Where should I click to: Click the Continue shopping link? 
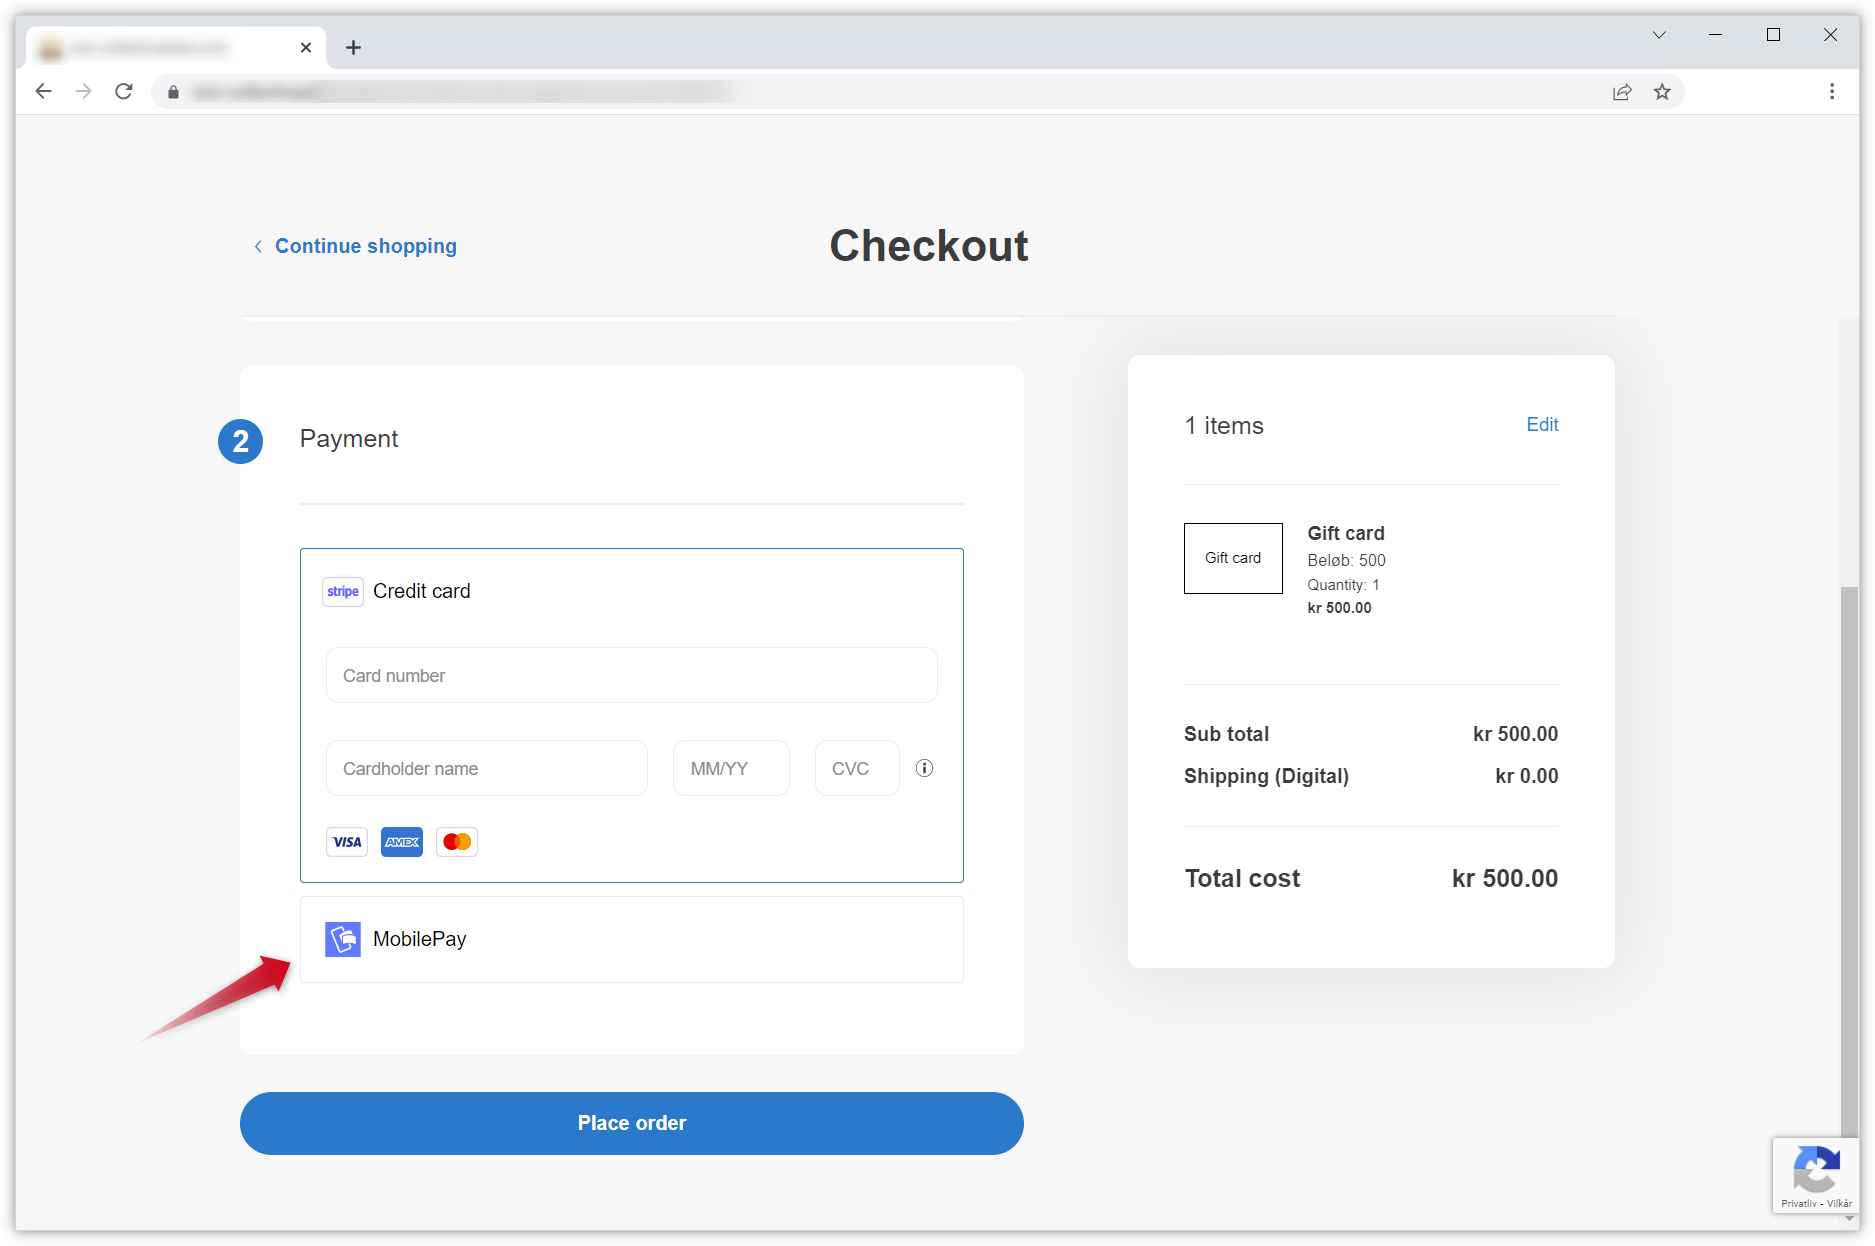tap(365, 246)
